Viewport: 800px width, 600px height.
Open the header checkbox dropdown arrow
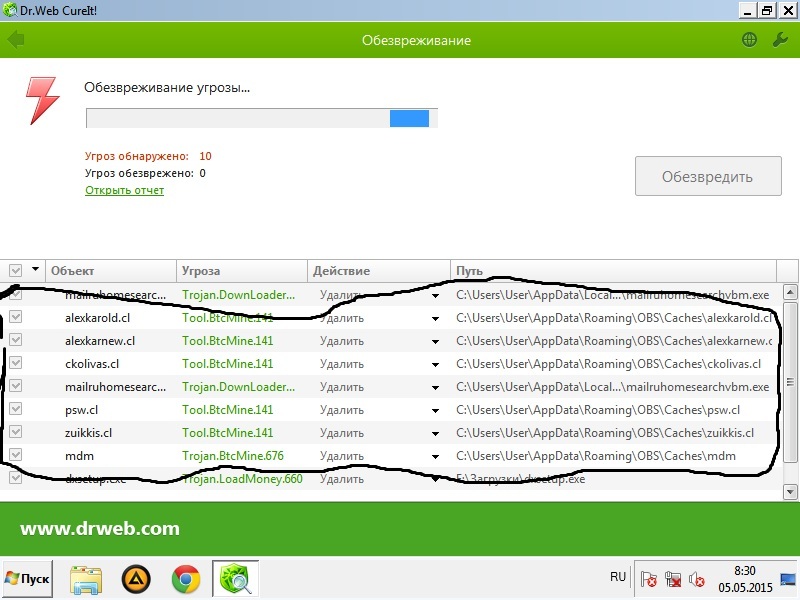(x=36, y=270)
